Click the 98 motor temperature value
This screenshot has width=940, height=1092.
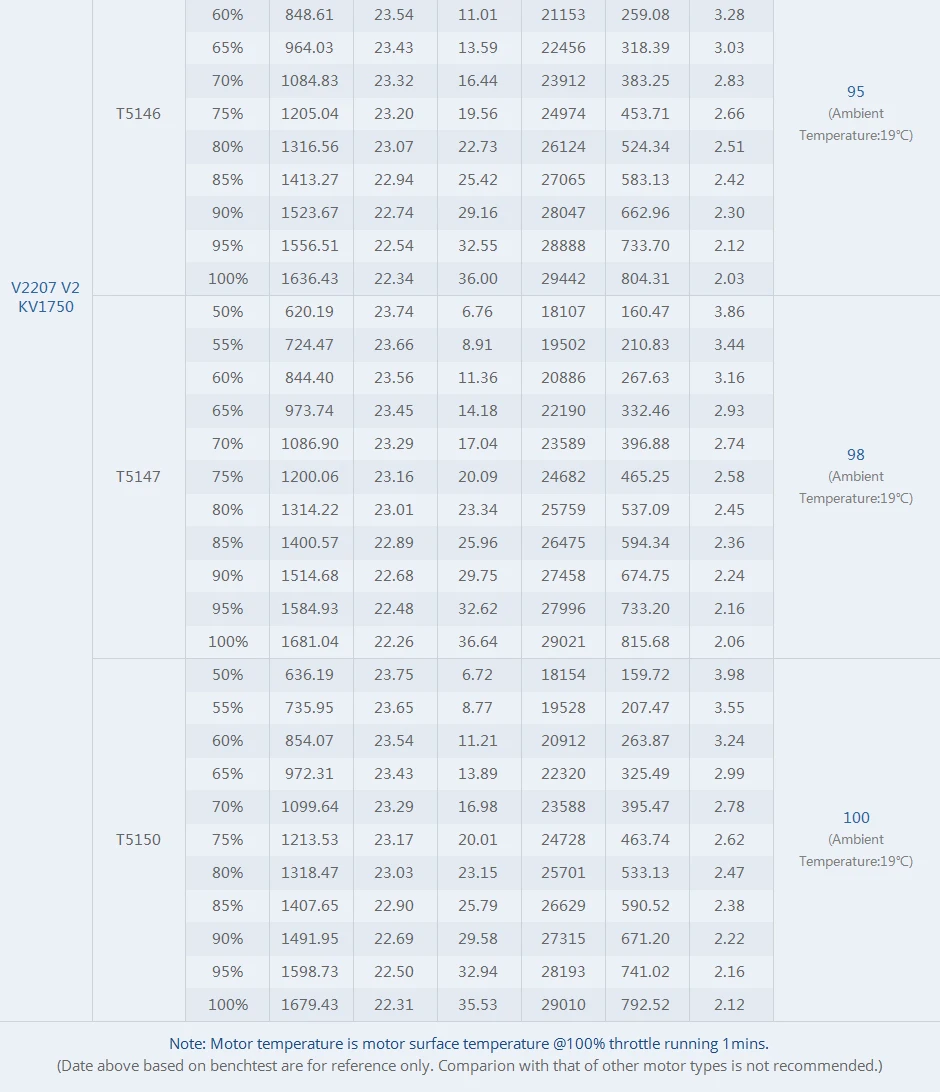coord(856,455)
